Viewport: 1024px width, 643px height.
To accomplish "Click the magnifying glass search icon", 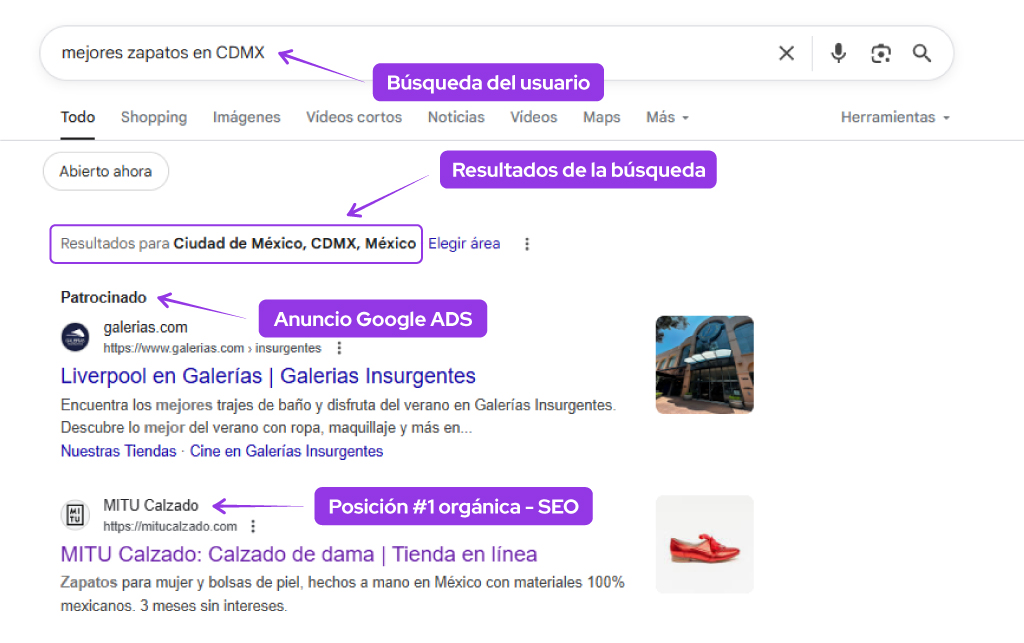I will 922,53.
